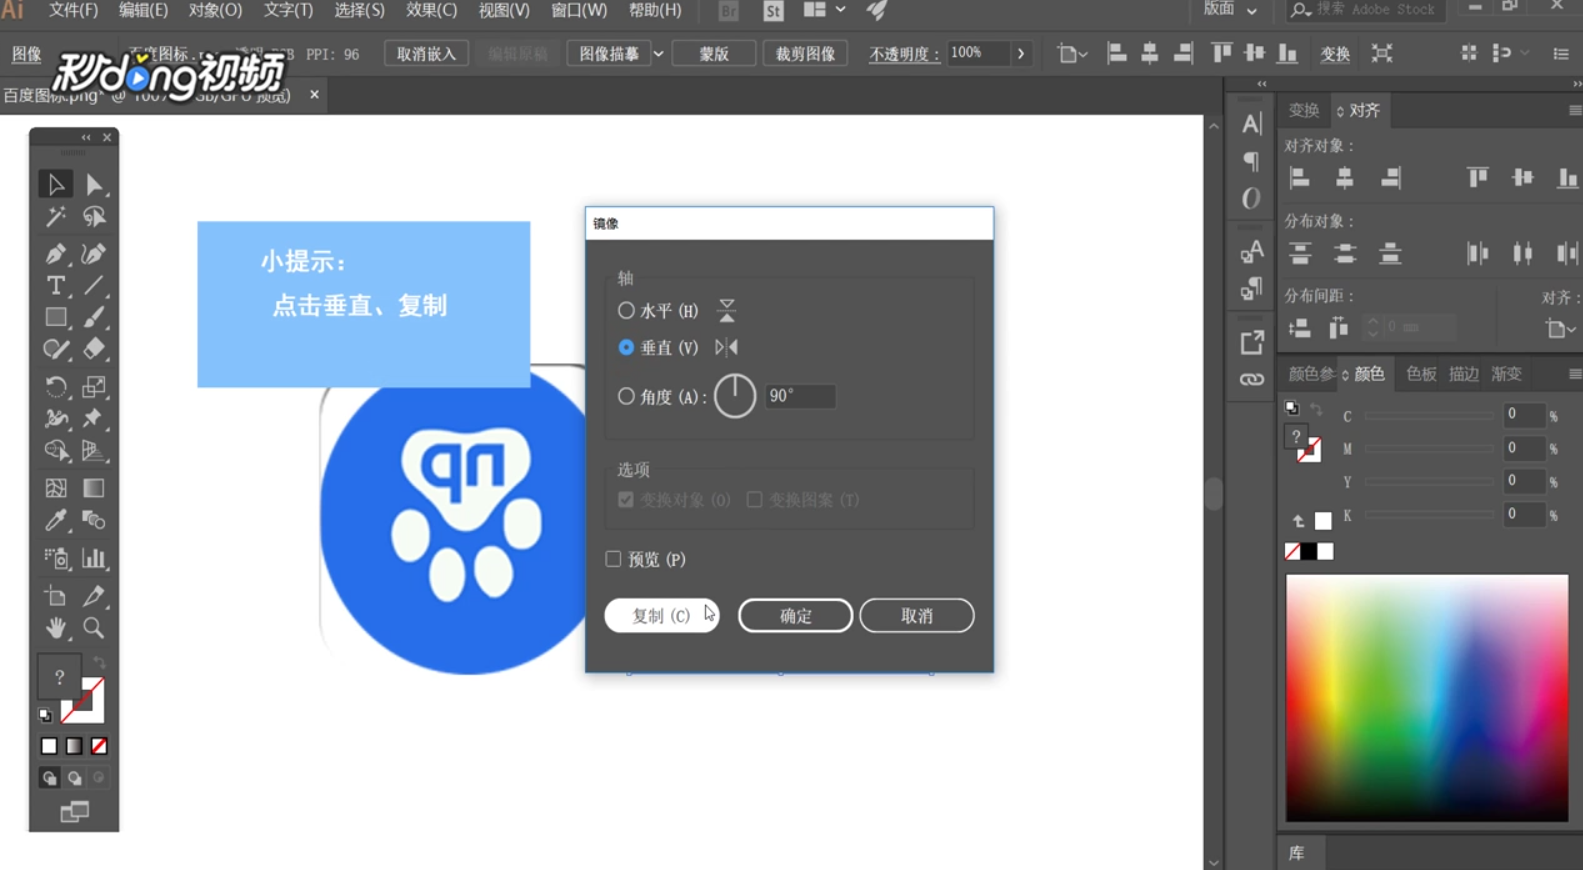Select the Pen tool
This screenshot has width=1583, height=870.
[x=56, y=253]
